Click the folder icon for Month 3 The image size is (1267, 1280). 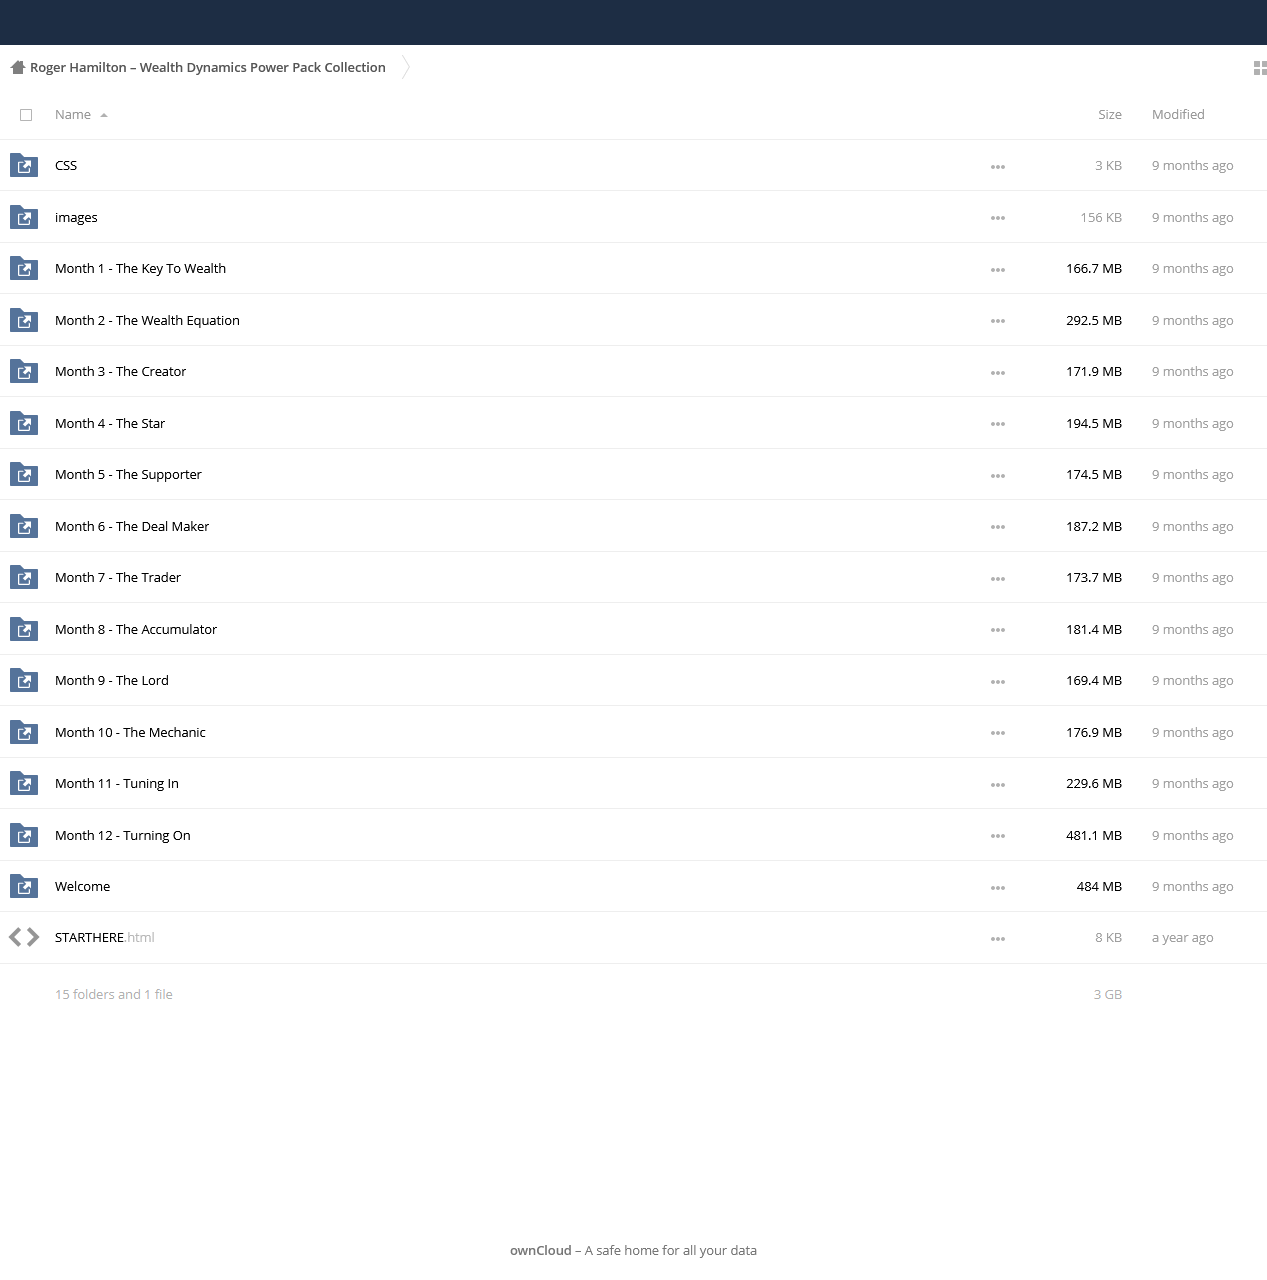coord(24,371)
